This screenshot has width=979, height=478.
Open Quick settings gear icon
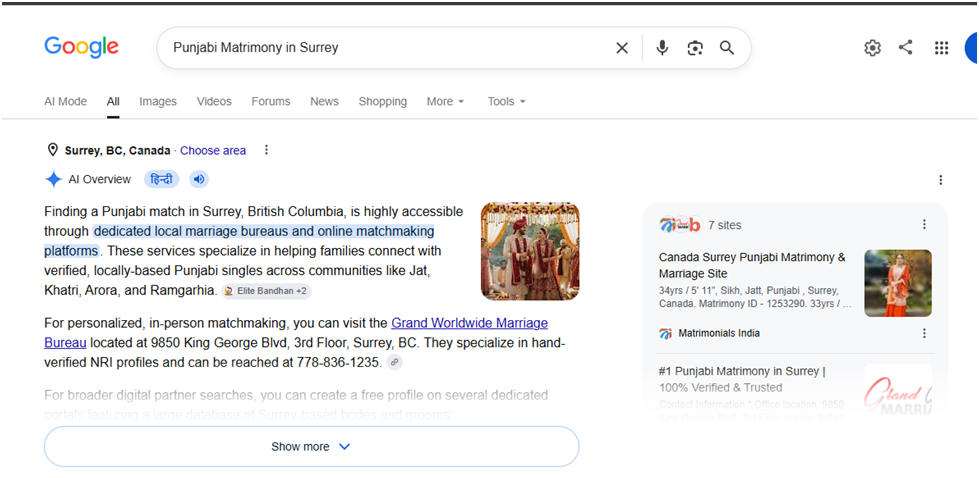tap(872, 48)
